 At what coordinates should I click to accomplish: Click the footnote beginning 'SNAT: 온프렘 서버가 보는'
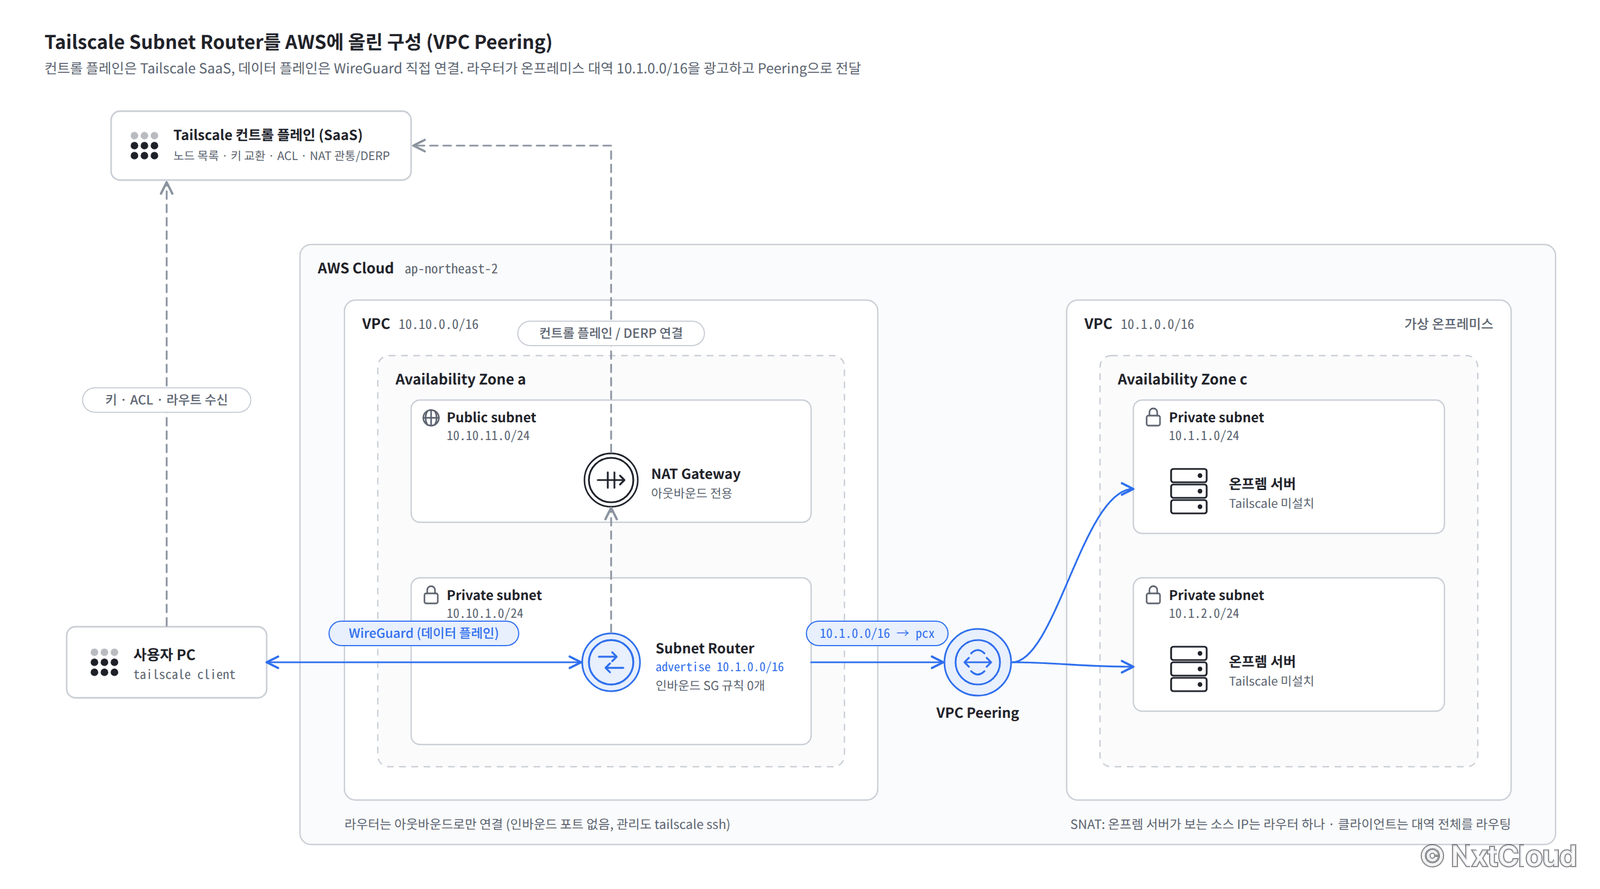1290,824
